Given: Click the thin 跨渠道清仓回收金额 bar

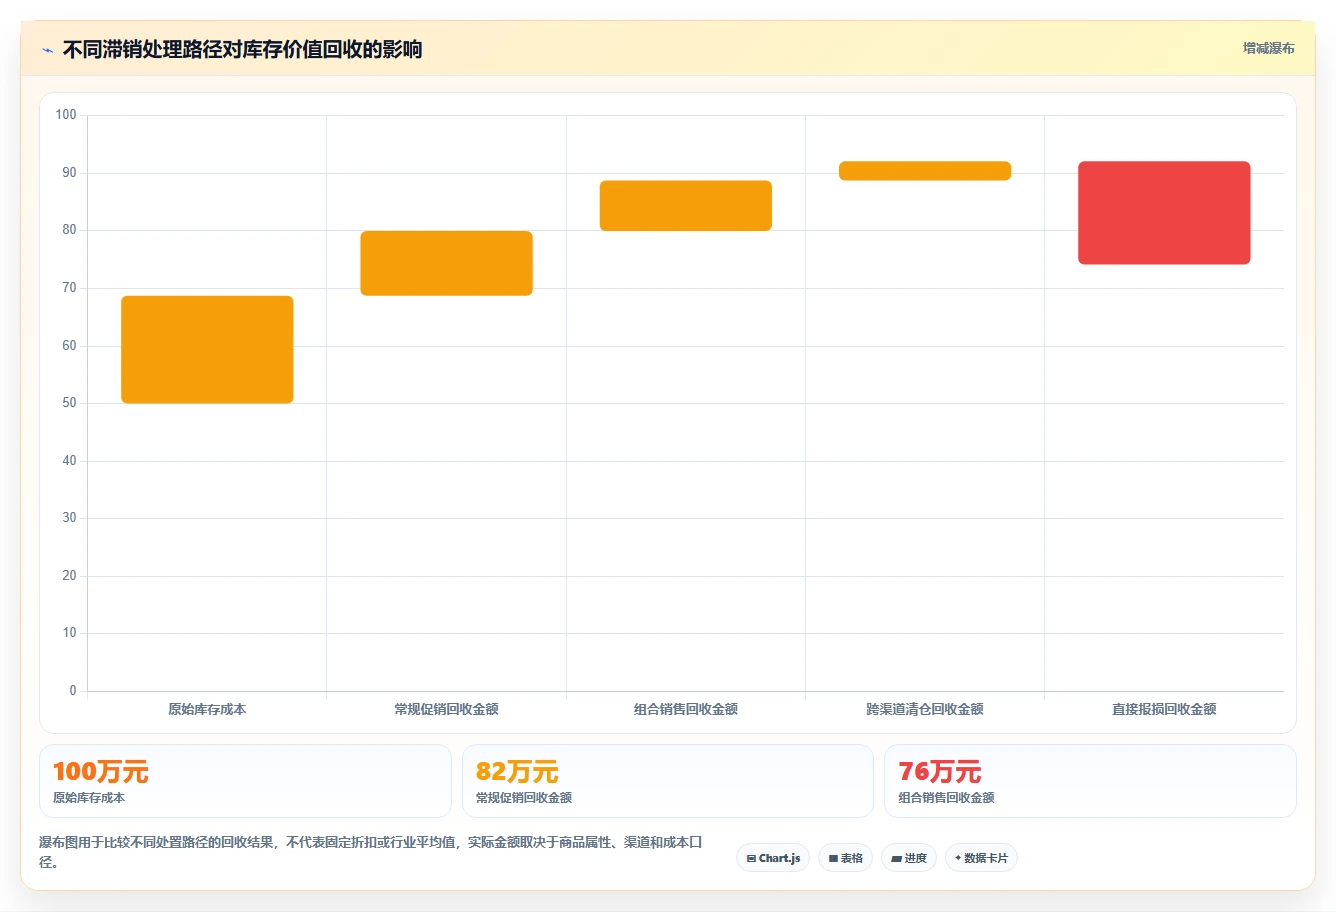Looking at the screenshot, I should point(925,171).
